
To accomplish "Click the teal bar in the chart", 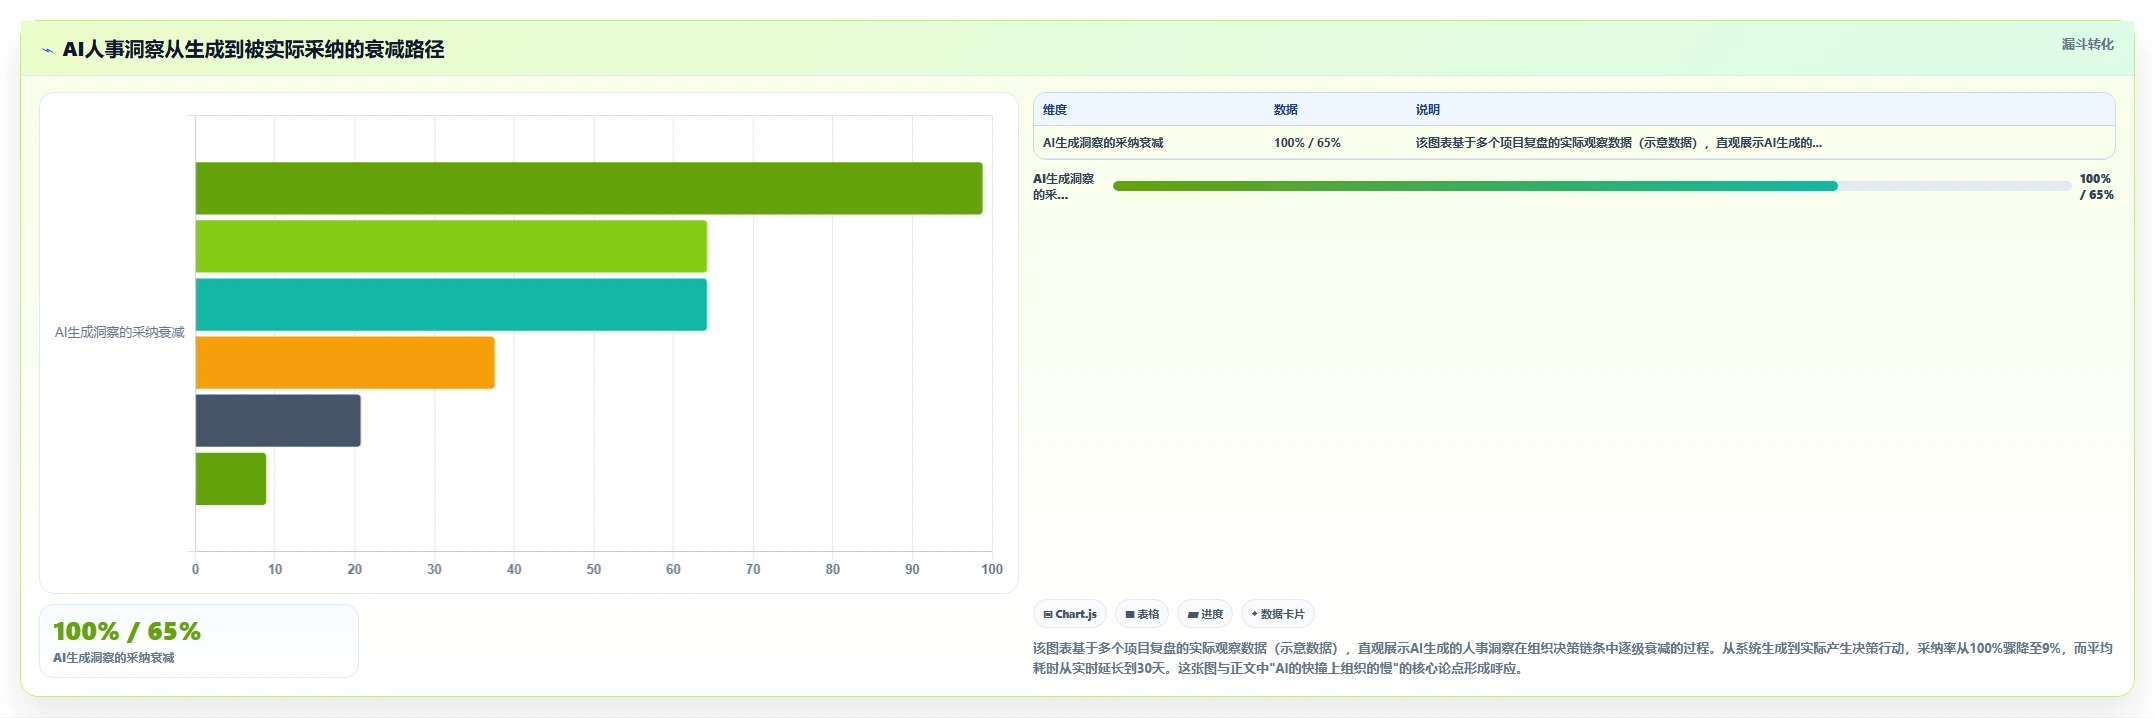I will [451, 304].
